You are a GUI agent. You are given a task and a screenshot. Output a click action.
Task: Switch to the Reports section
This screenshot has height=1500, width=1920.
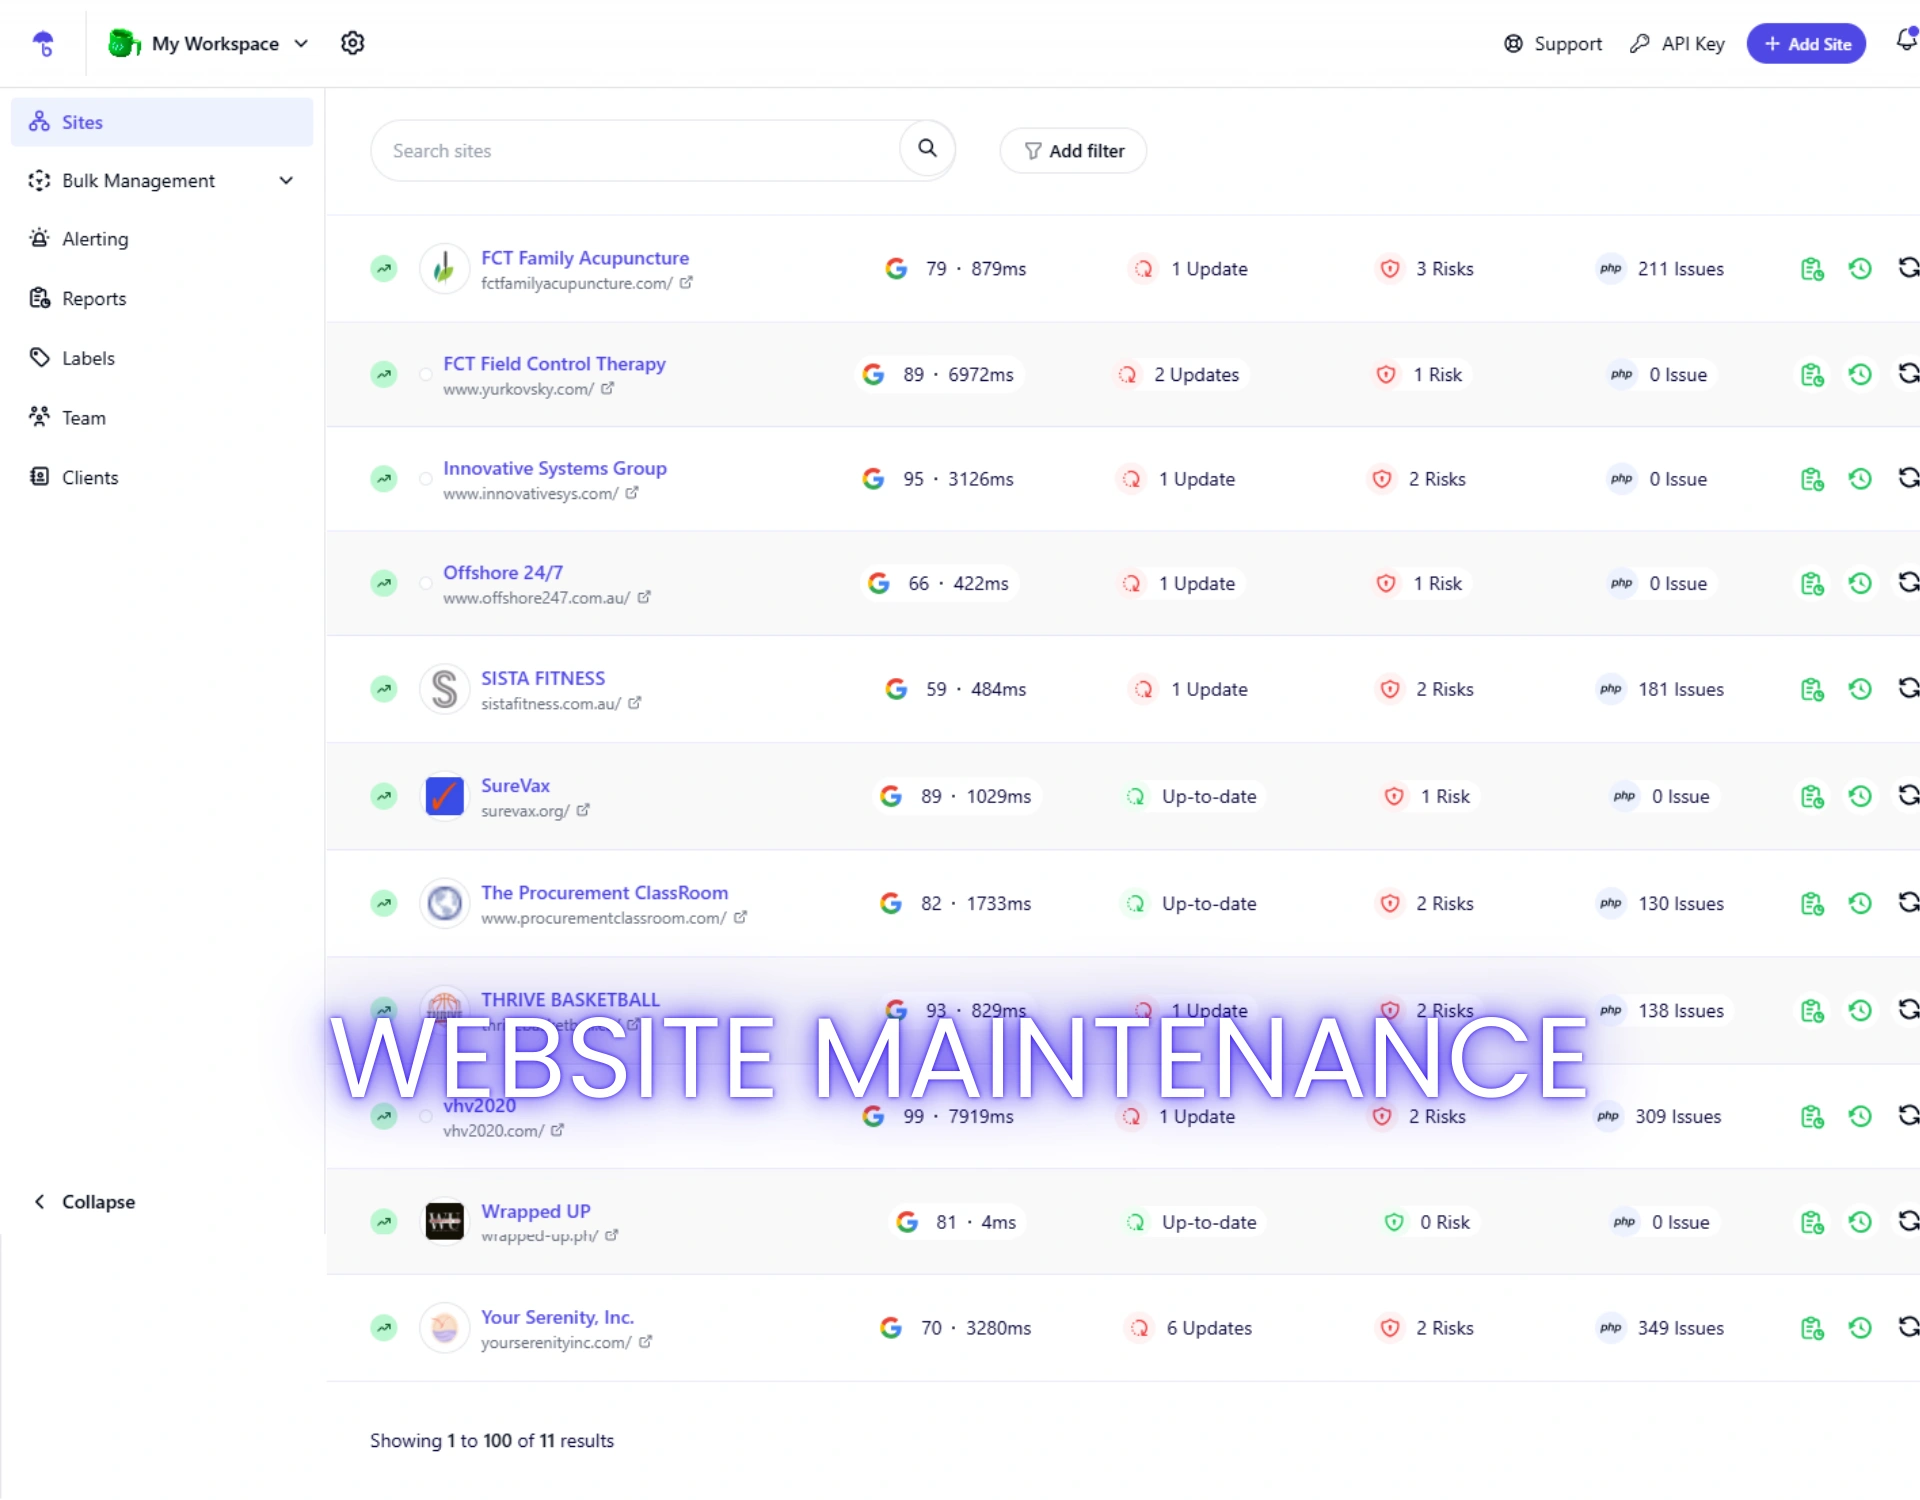point(93,298)
